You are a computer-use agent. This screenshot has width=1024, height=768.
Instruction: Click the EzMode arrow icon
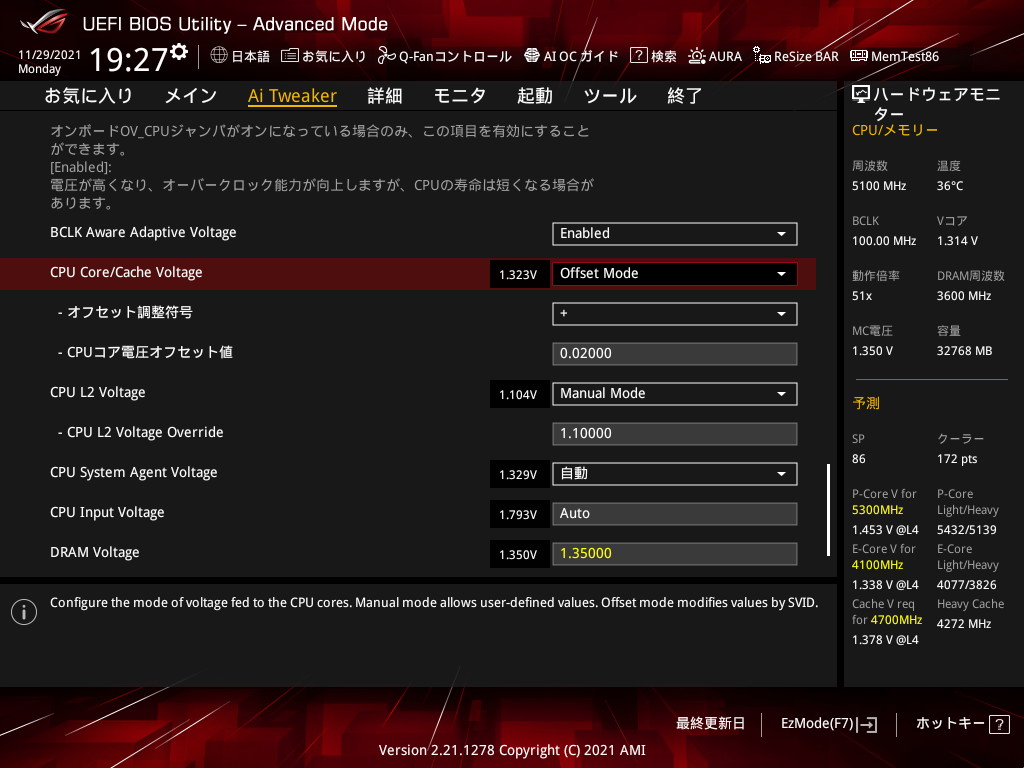tap(868, 724)
